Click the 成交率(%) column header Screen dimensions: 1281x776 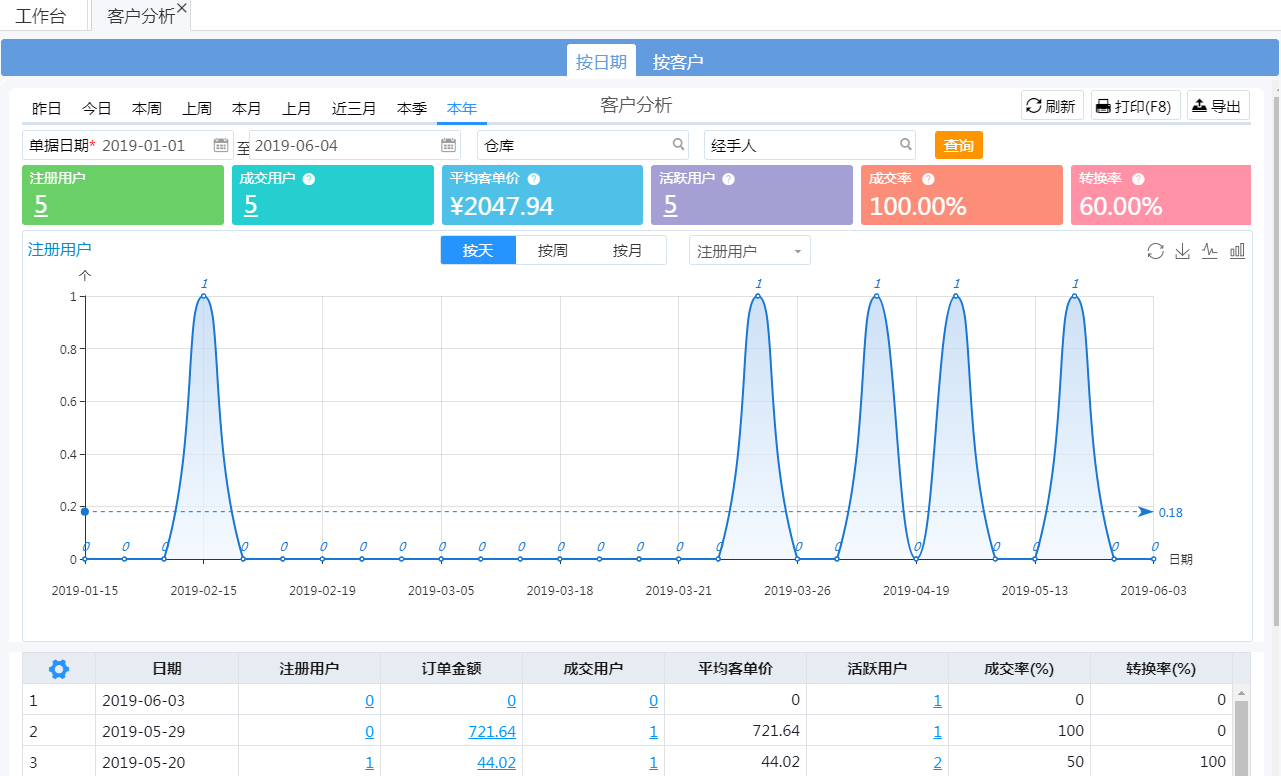pyautogui.click(x=1019, y=669)
